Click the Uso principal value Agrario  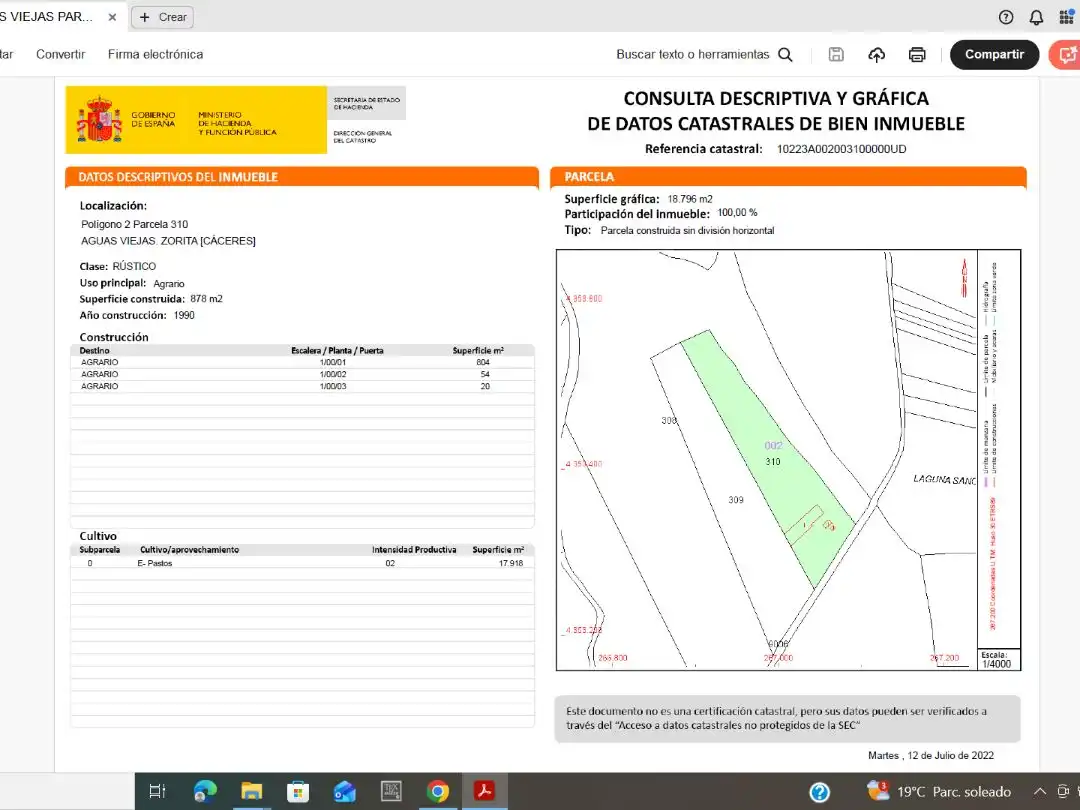click(x=169, y=284)
